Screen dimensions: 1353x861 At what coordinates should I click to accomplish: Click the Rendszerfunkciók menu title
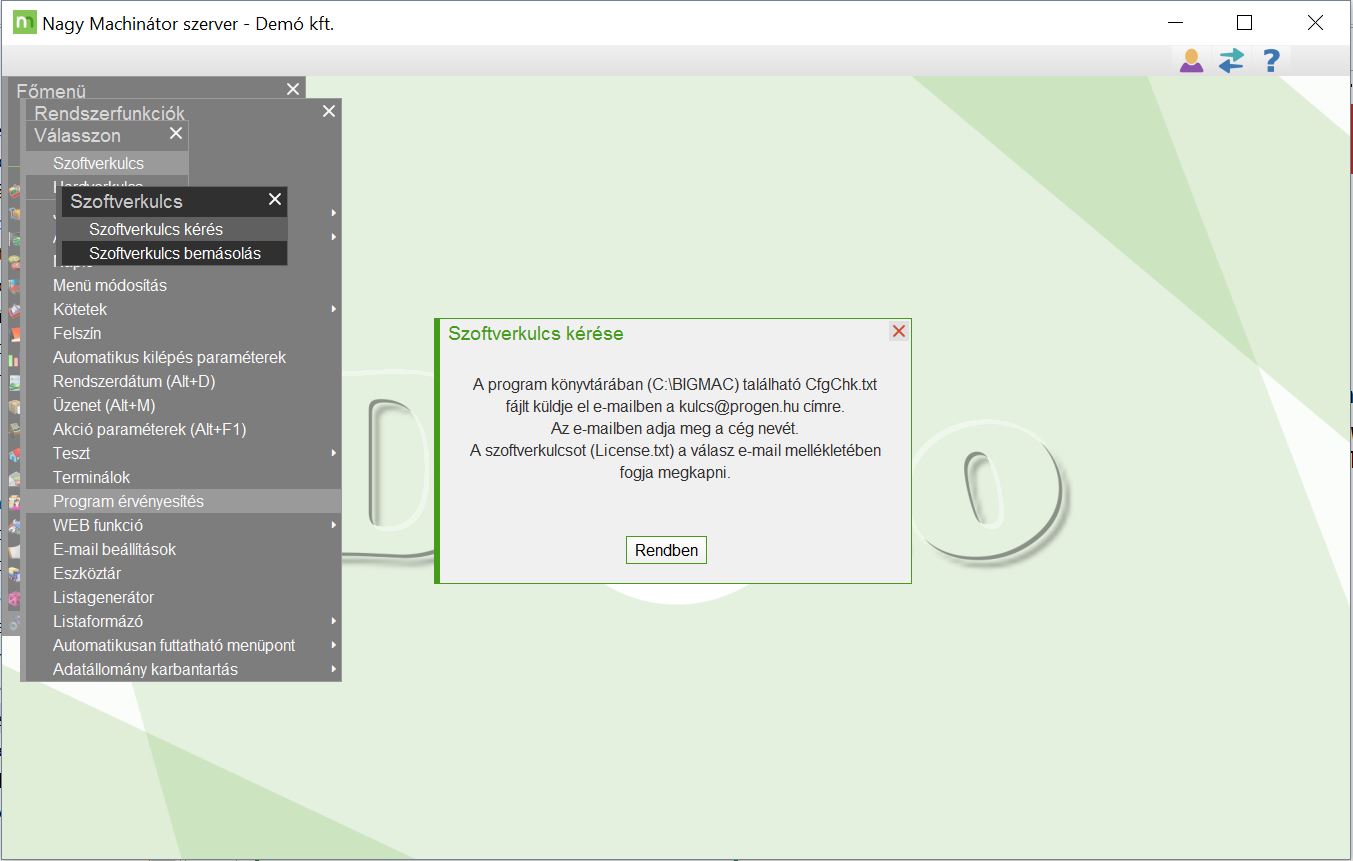pyautogui.click(x=110, y=113)
